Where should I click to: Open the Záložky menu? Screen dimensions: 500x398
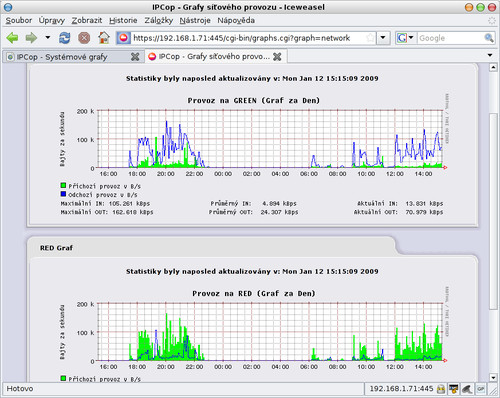click(159, 20)
